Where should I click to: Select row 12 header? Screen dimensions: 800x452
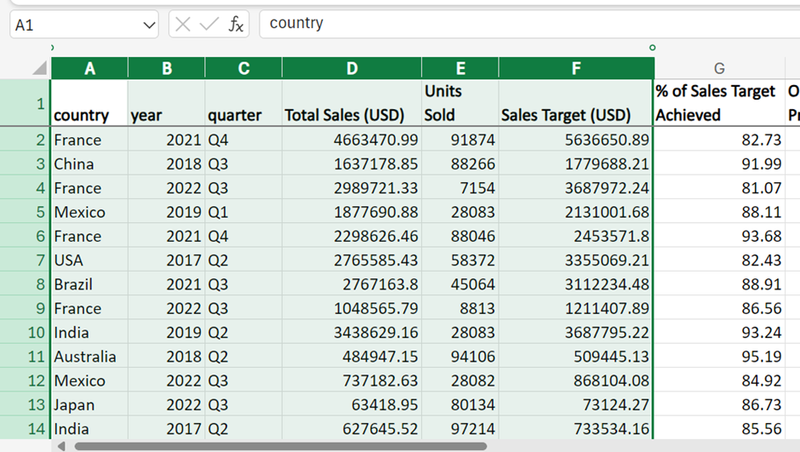[25, 381]
